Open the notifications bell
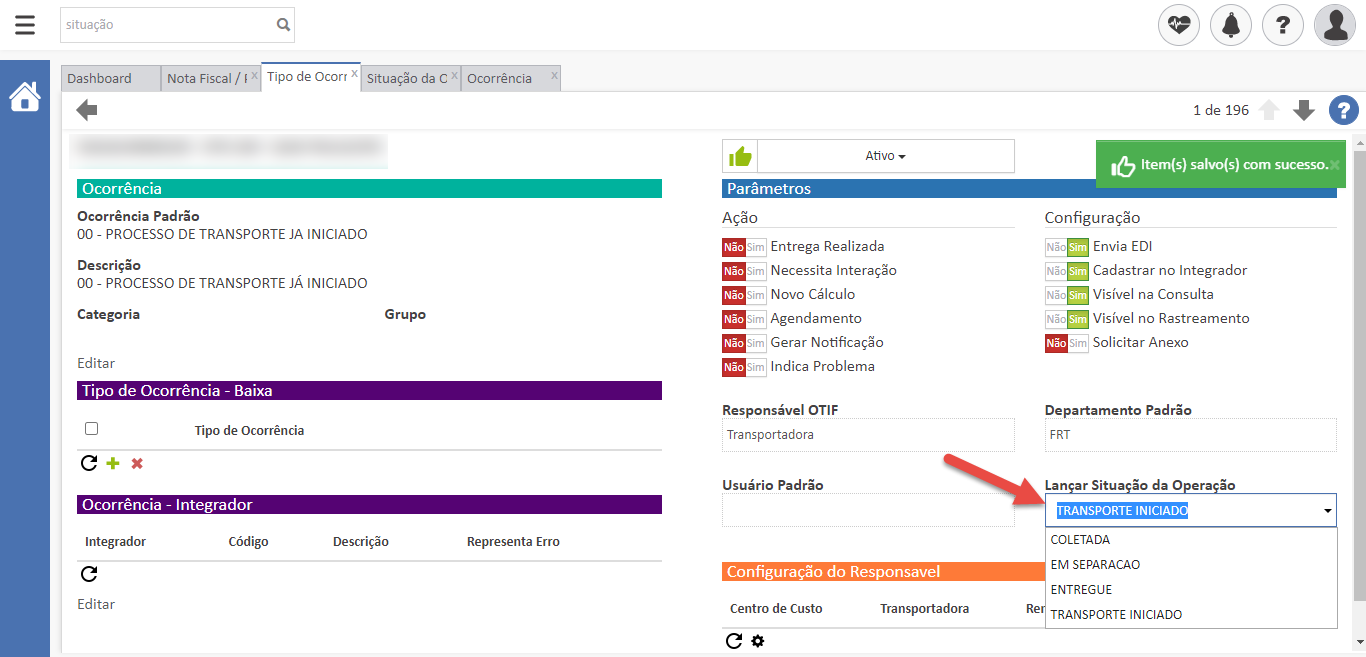Image resolution: width=1366 pixels, height=657 pixels. click(1230, 25)
